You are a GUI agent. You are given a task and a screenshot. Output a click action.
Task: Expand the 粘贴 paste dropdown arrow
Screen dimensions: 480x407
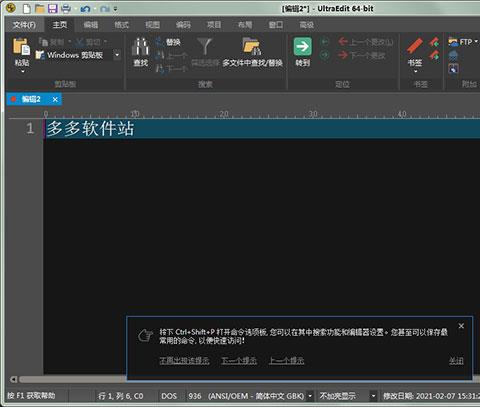[22, 71]
